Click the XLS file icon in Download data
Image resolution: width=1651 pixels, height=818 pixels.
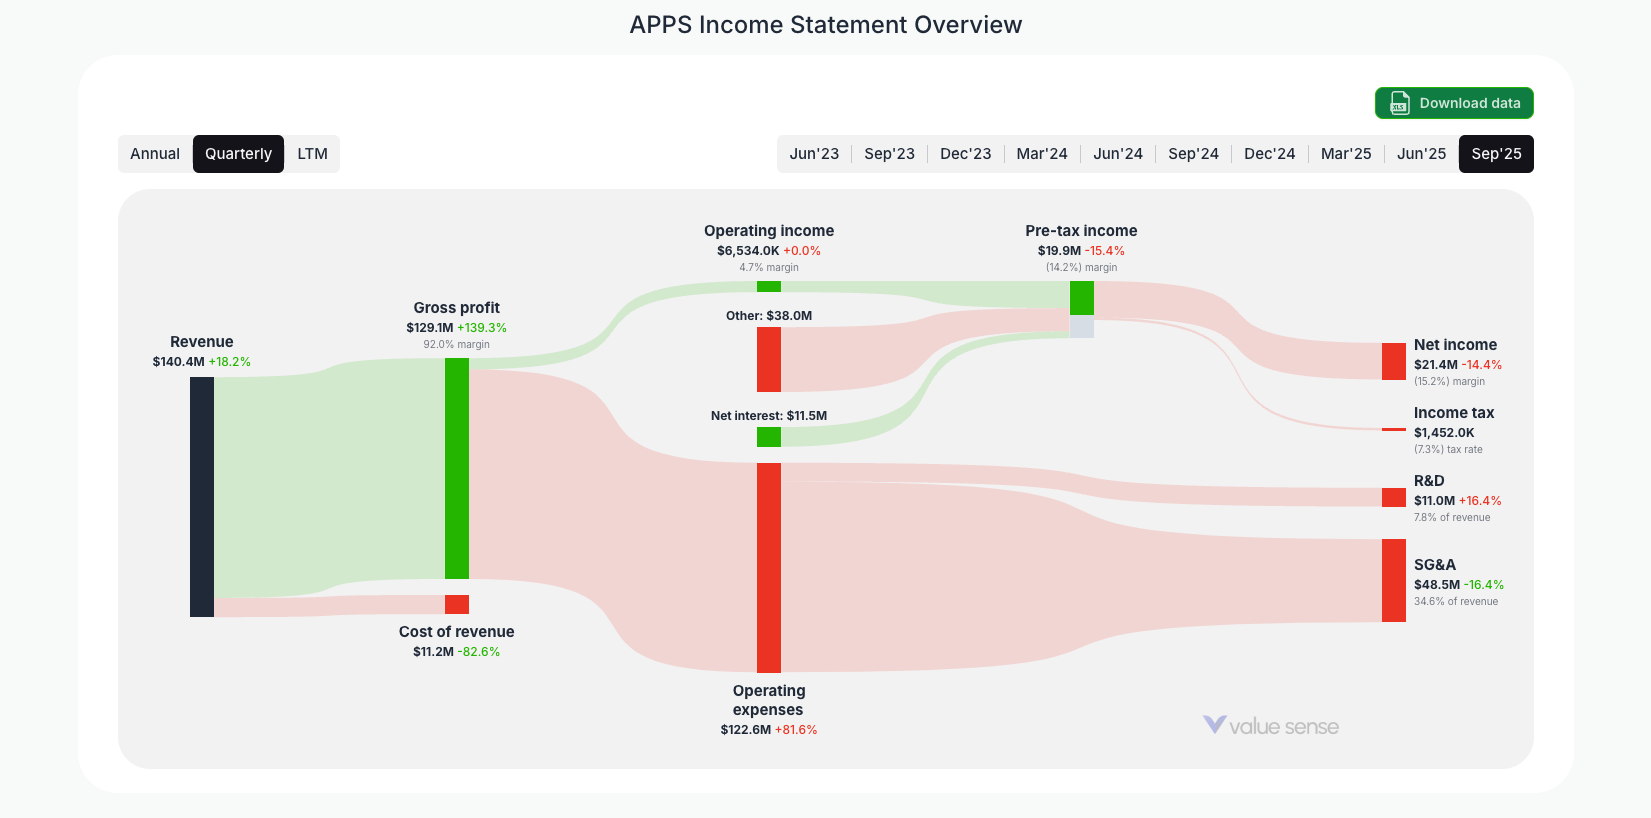[x=1399, y=103]
